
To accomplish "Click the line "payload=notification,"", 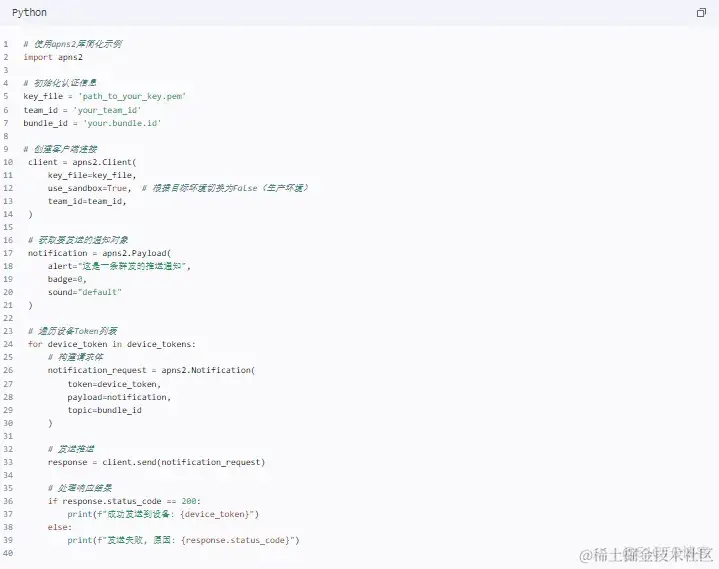I will point(119,397).
